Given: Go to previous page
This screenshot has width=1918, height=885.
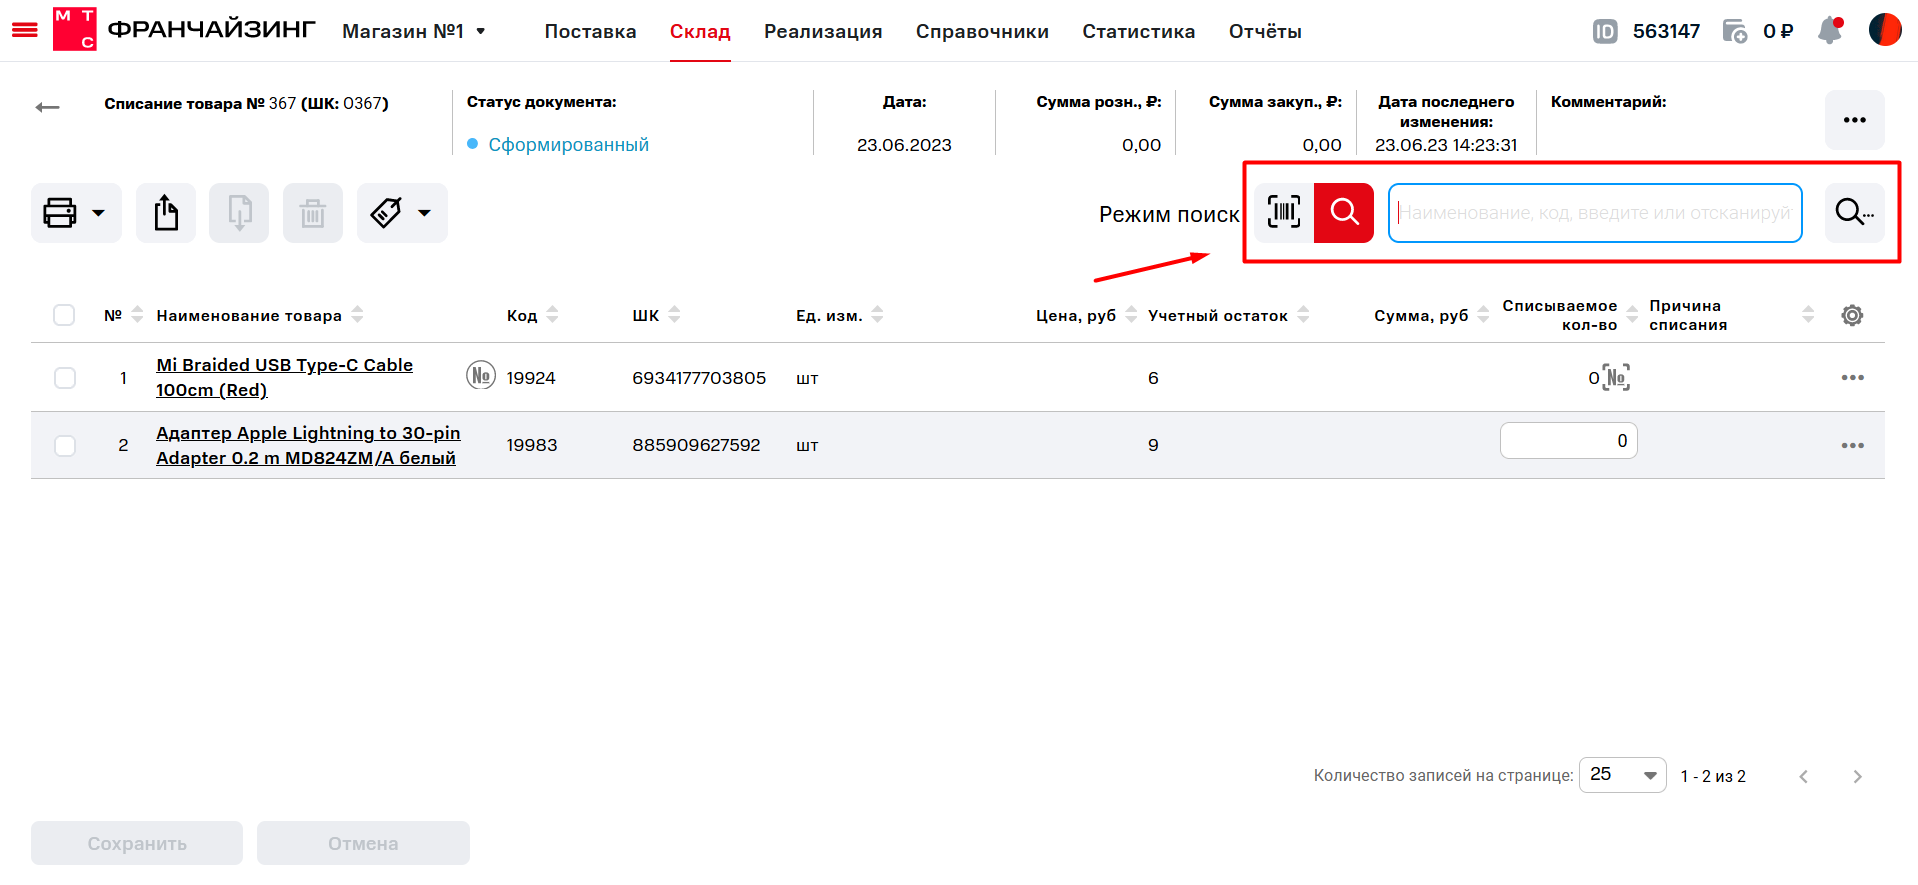Looking at the screenshot, I should tap(1803, 777).
